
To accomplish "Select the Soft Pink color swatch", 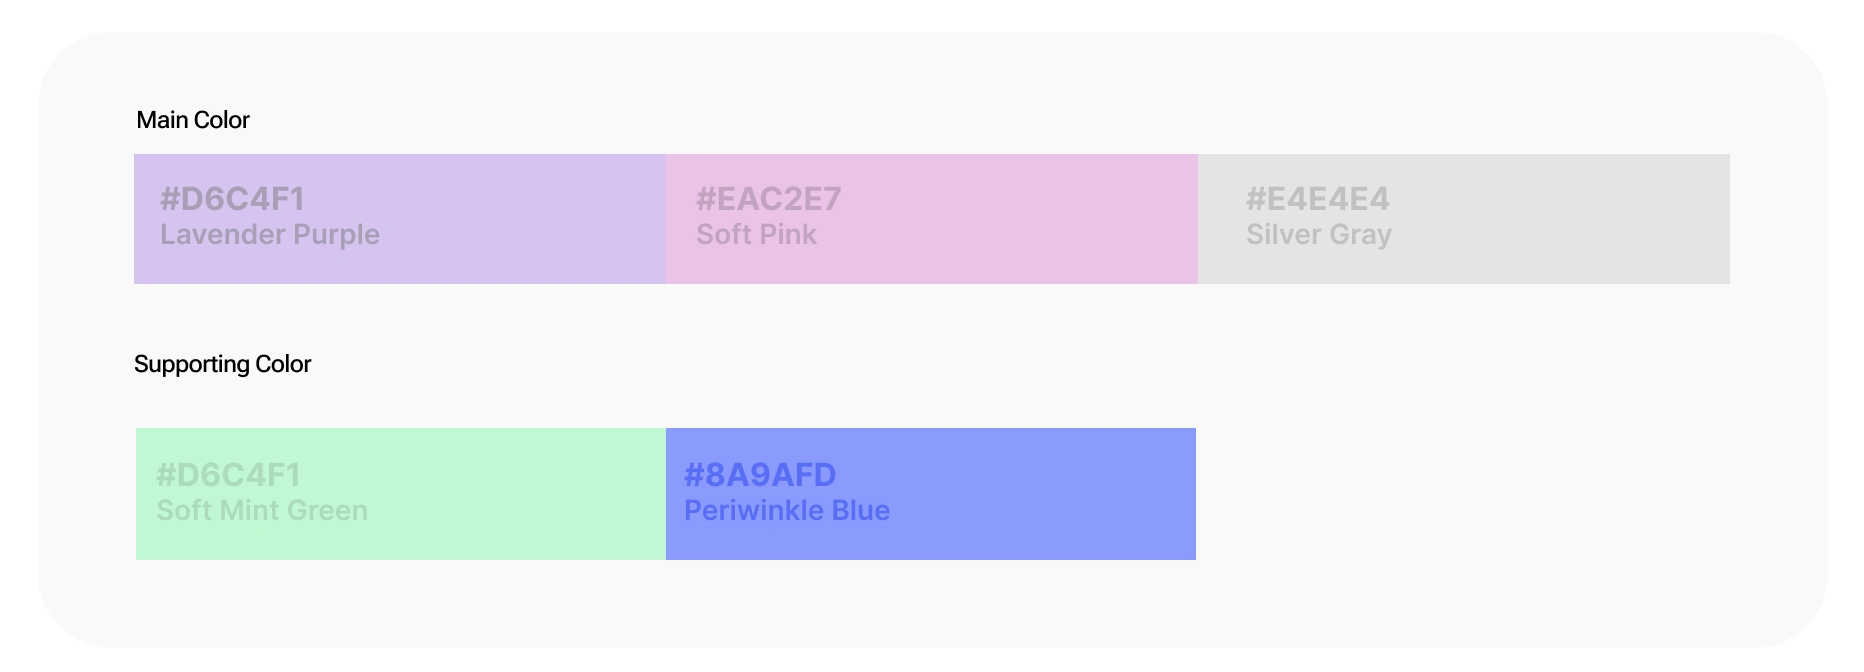I will (x=932, y=219).
